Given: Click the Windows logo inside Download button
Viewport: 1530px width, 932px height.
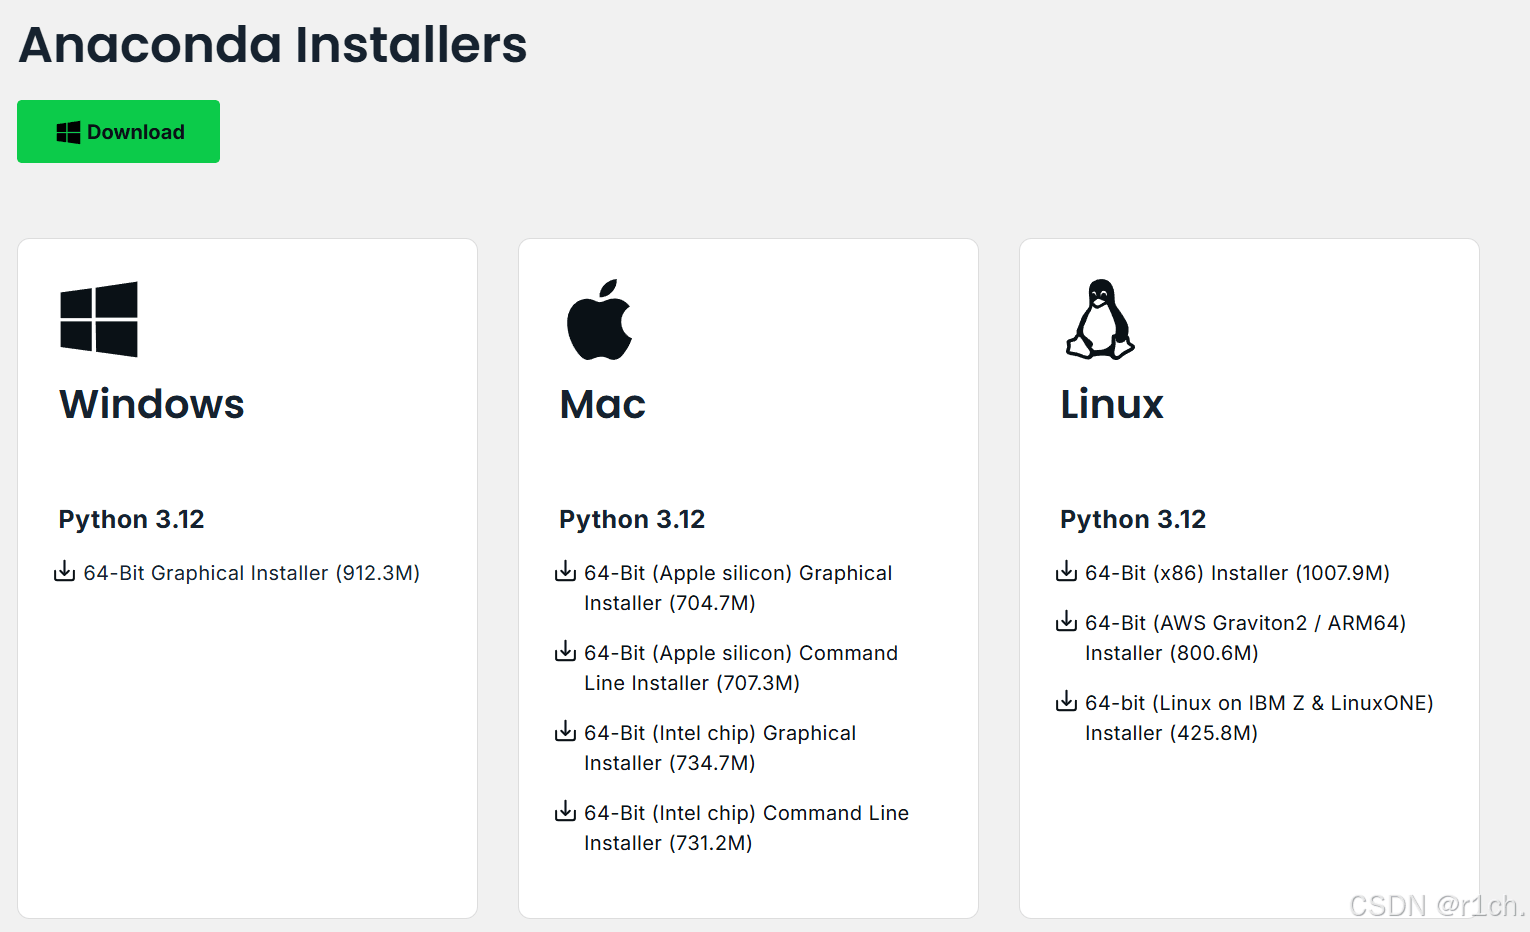Looking at the screenshot, I should tap(68, 132).
